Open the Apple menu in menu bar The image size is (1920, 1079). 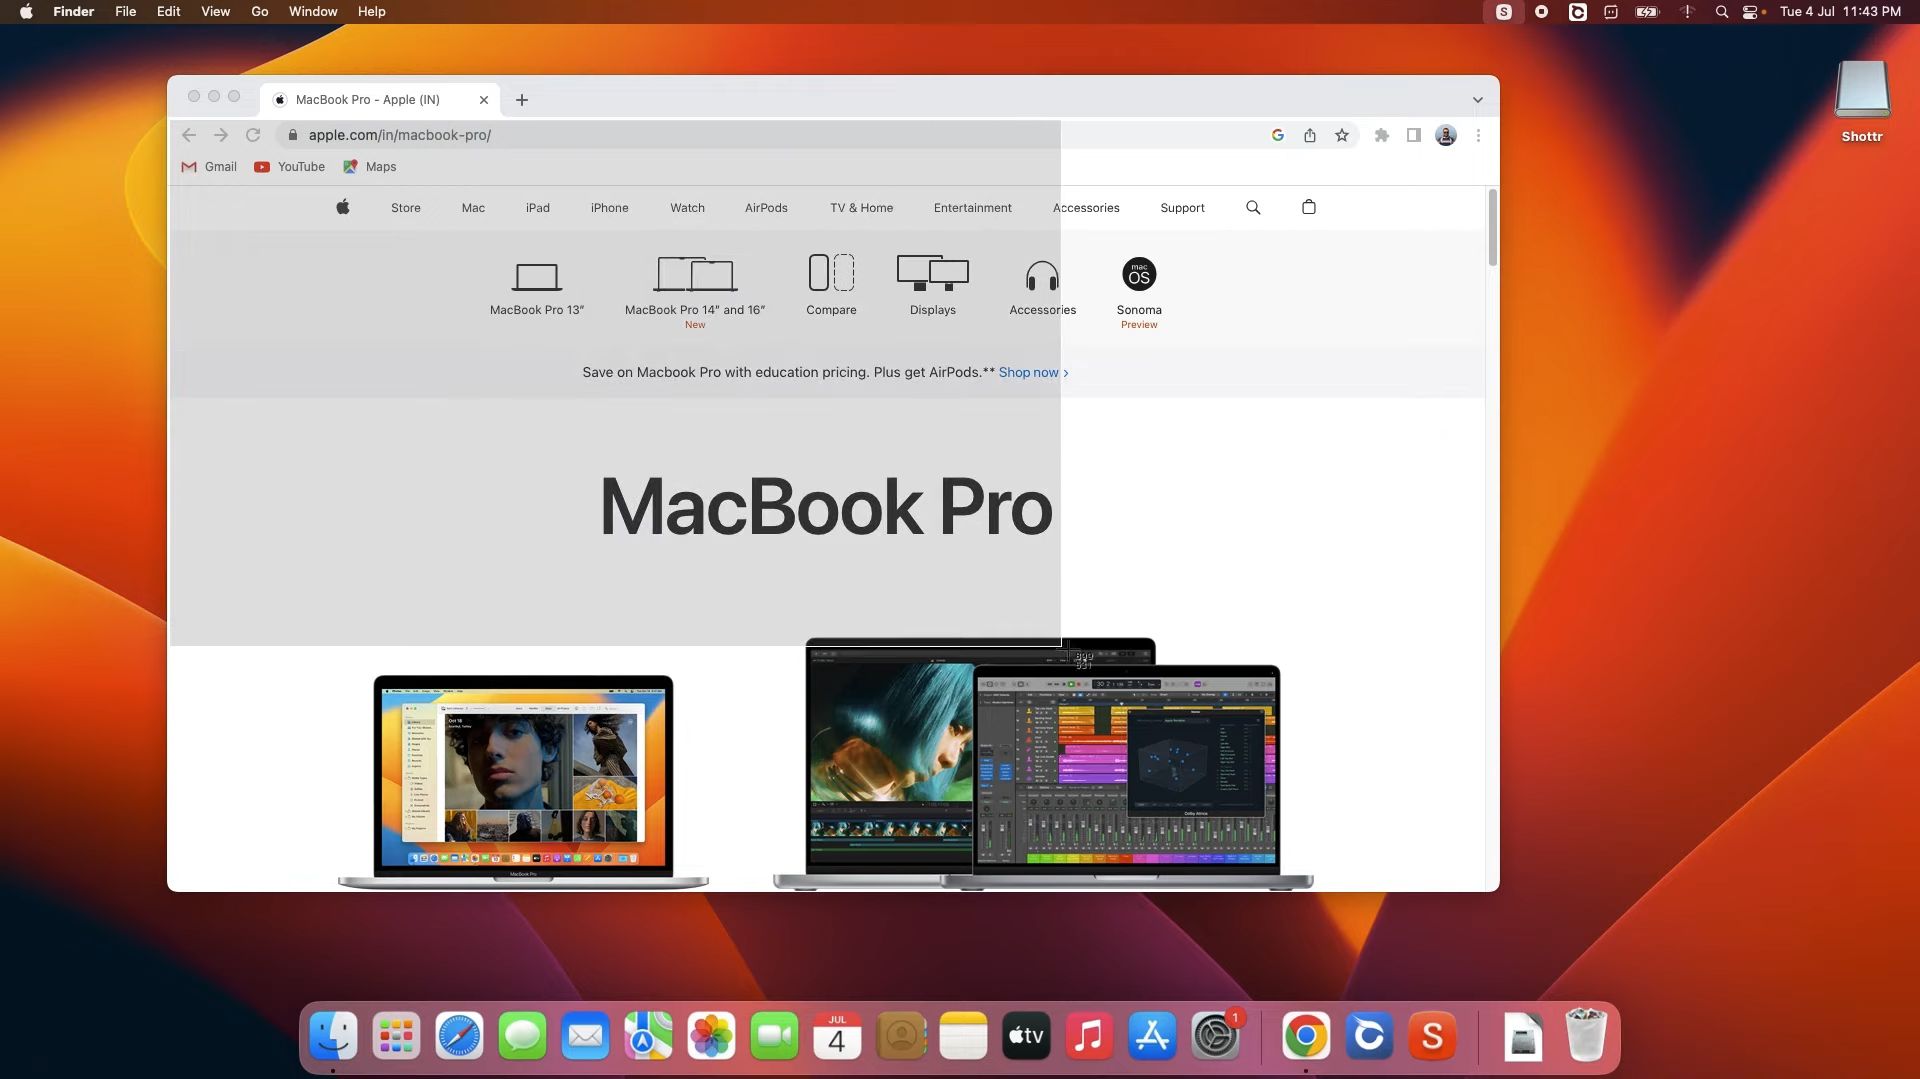point(26,12)
